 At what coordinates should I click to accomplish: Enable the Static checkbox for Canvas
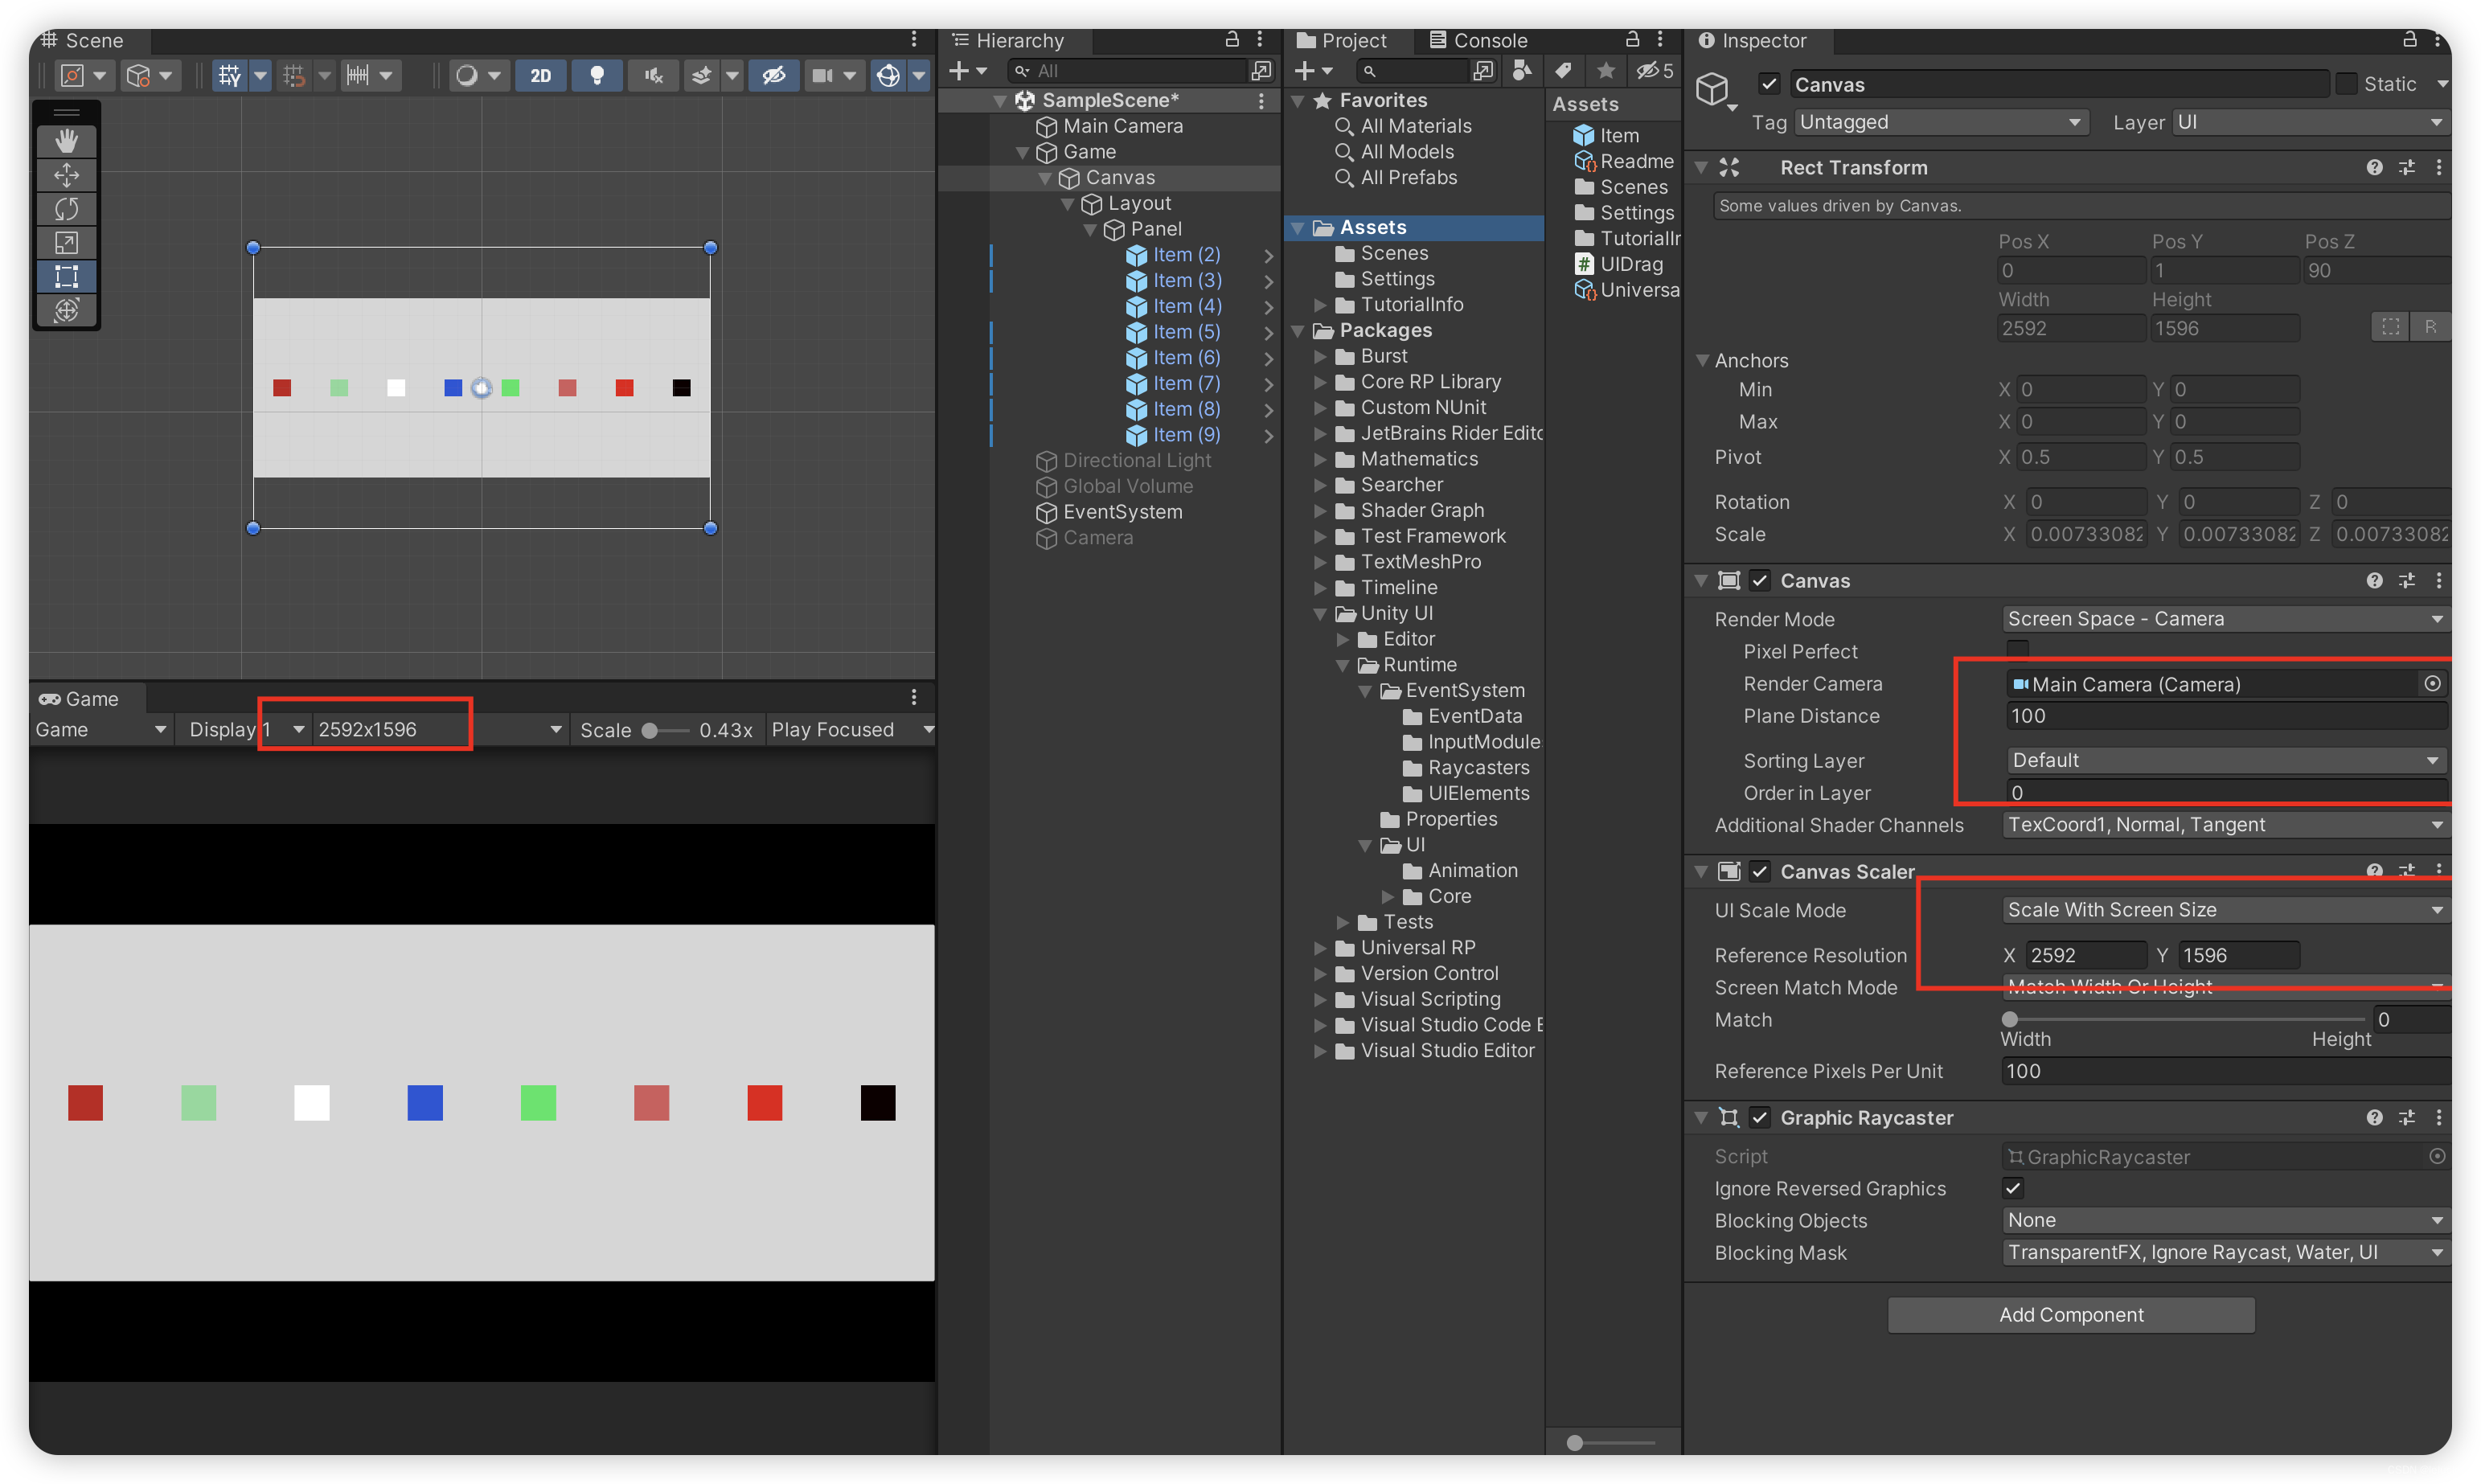coord(2347,84)
